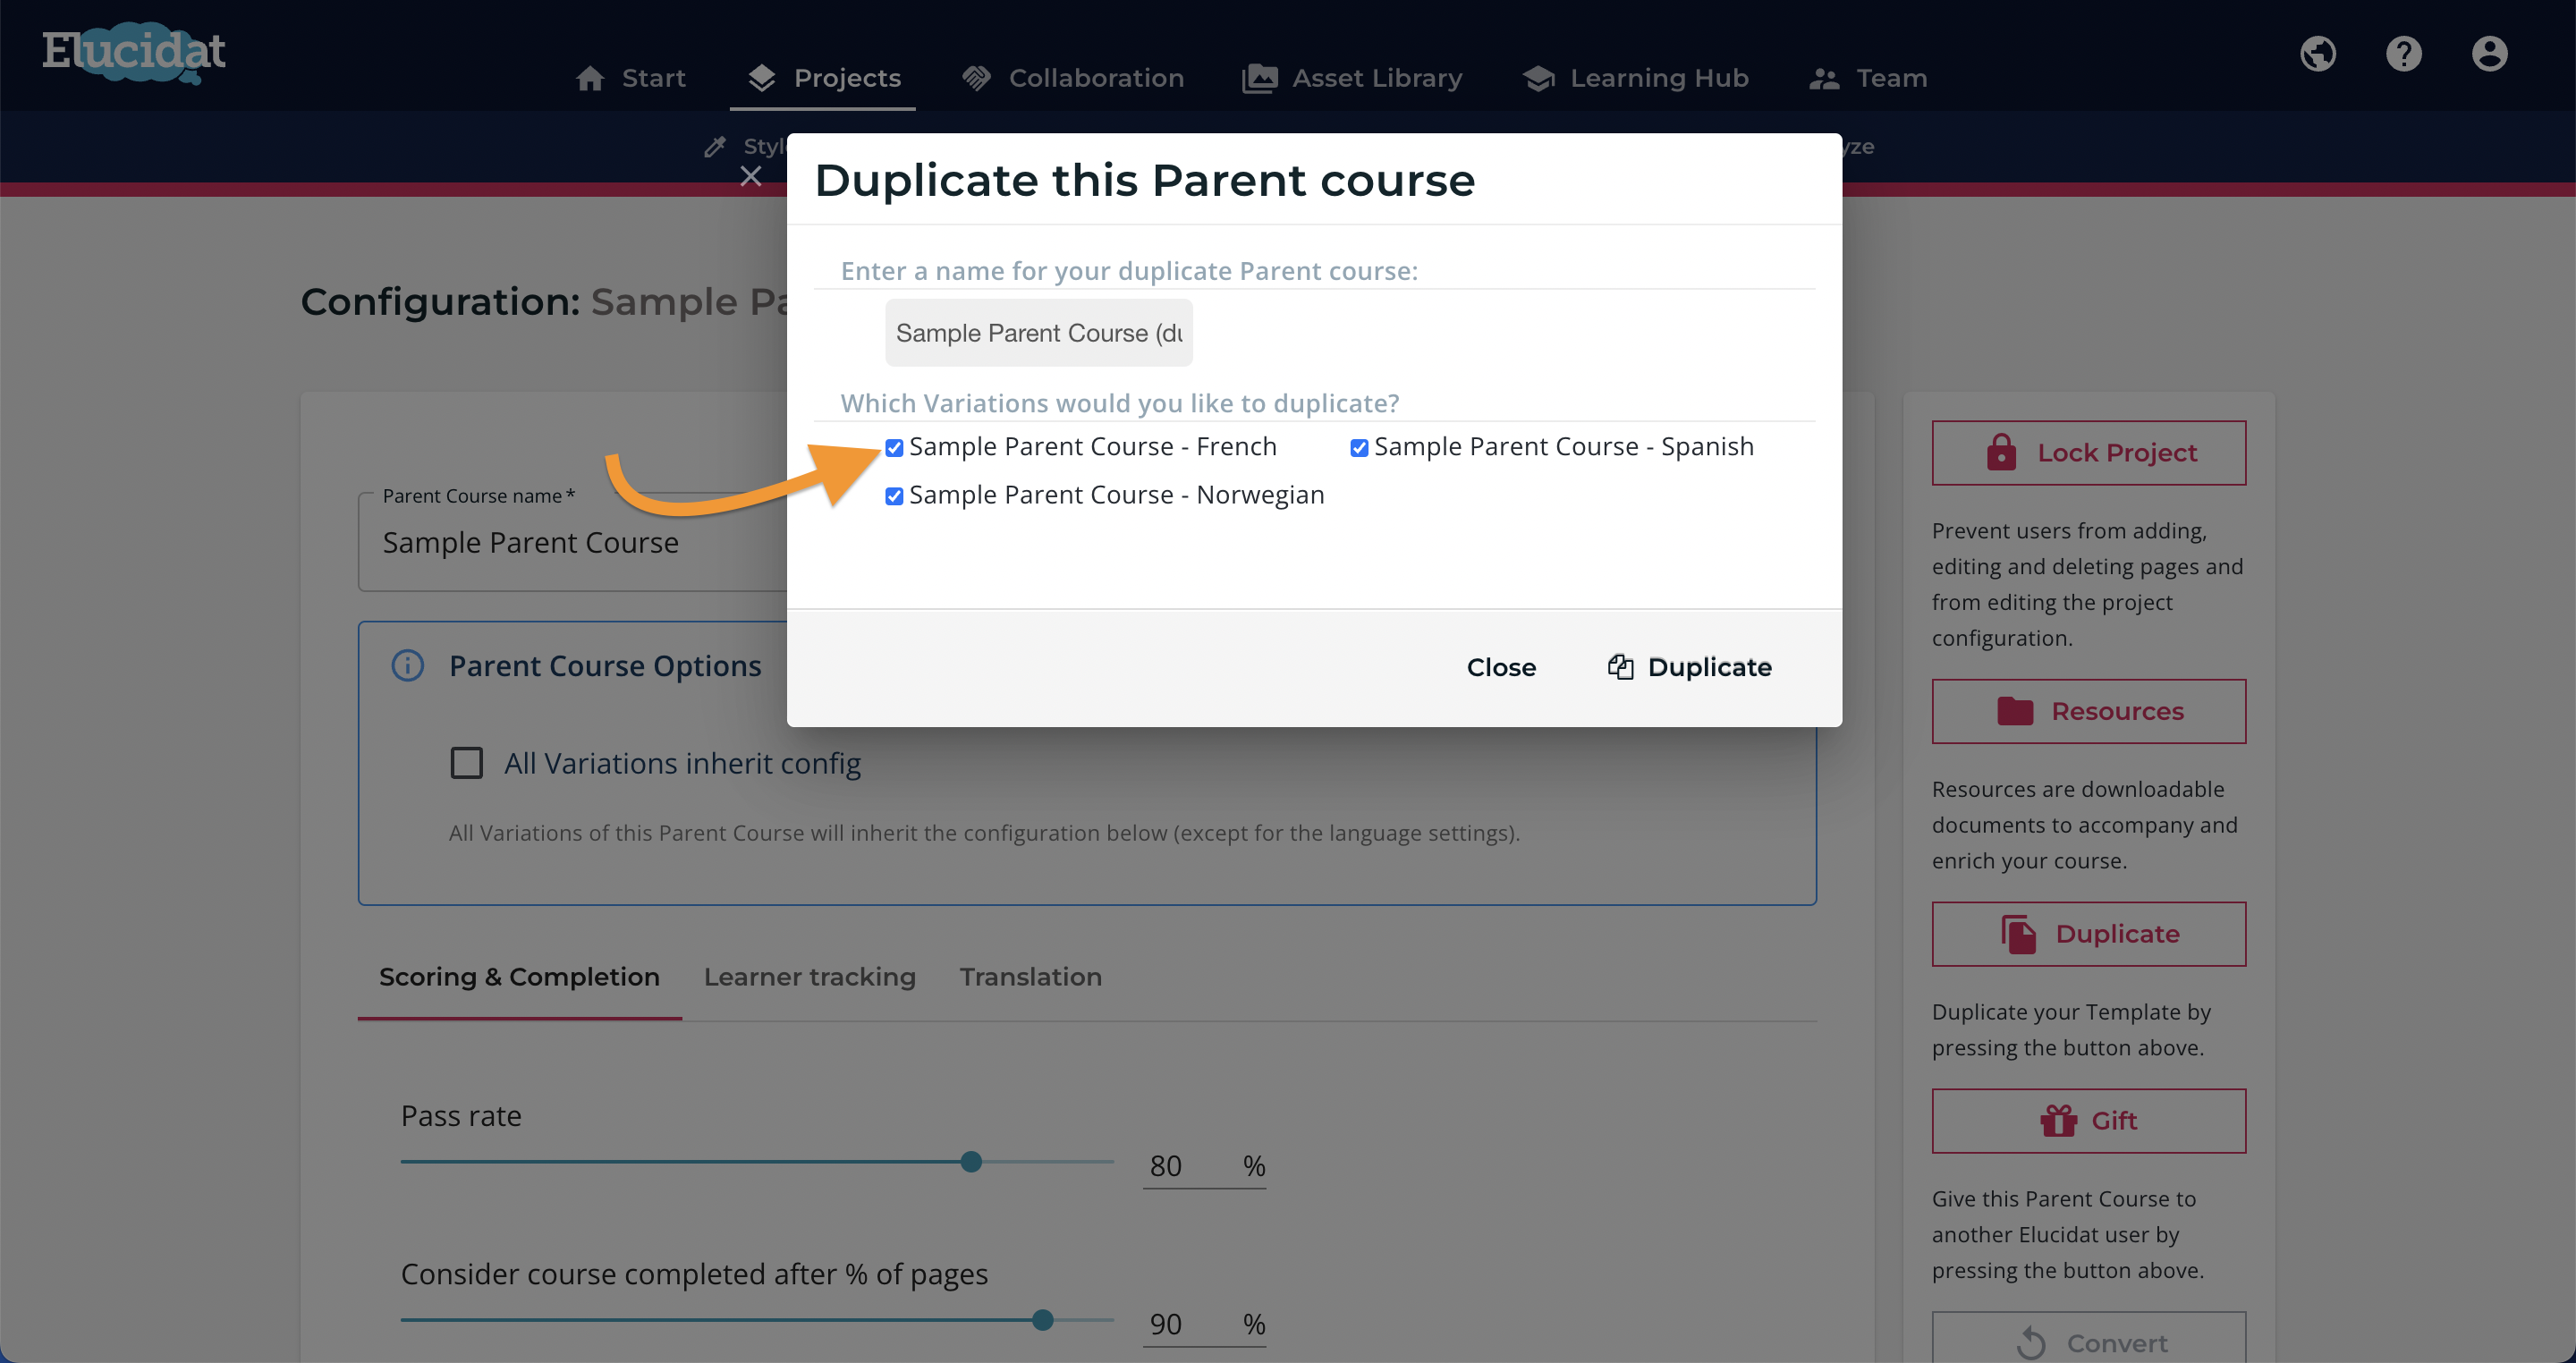Go to the Start menu item

point(631,78)
